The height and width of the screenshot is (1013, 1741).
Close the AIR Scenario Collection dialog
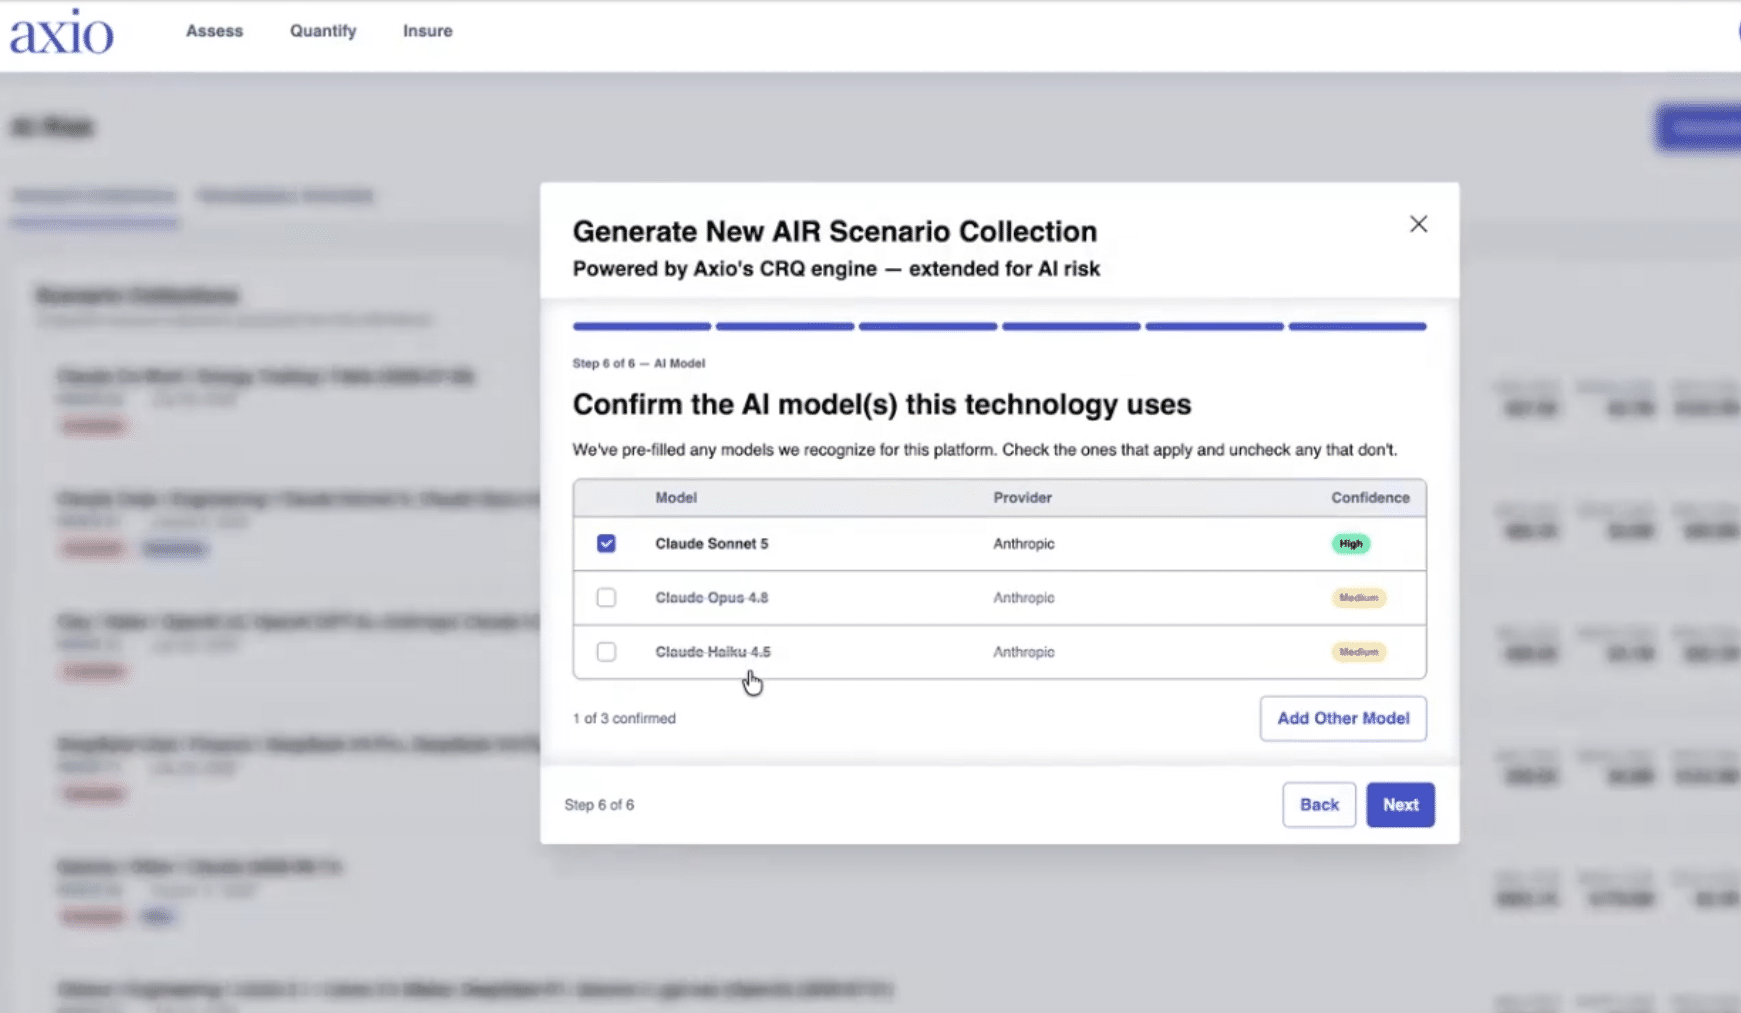click(1418, 224)
